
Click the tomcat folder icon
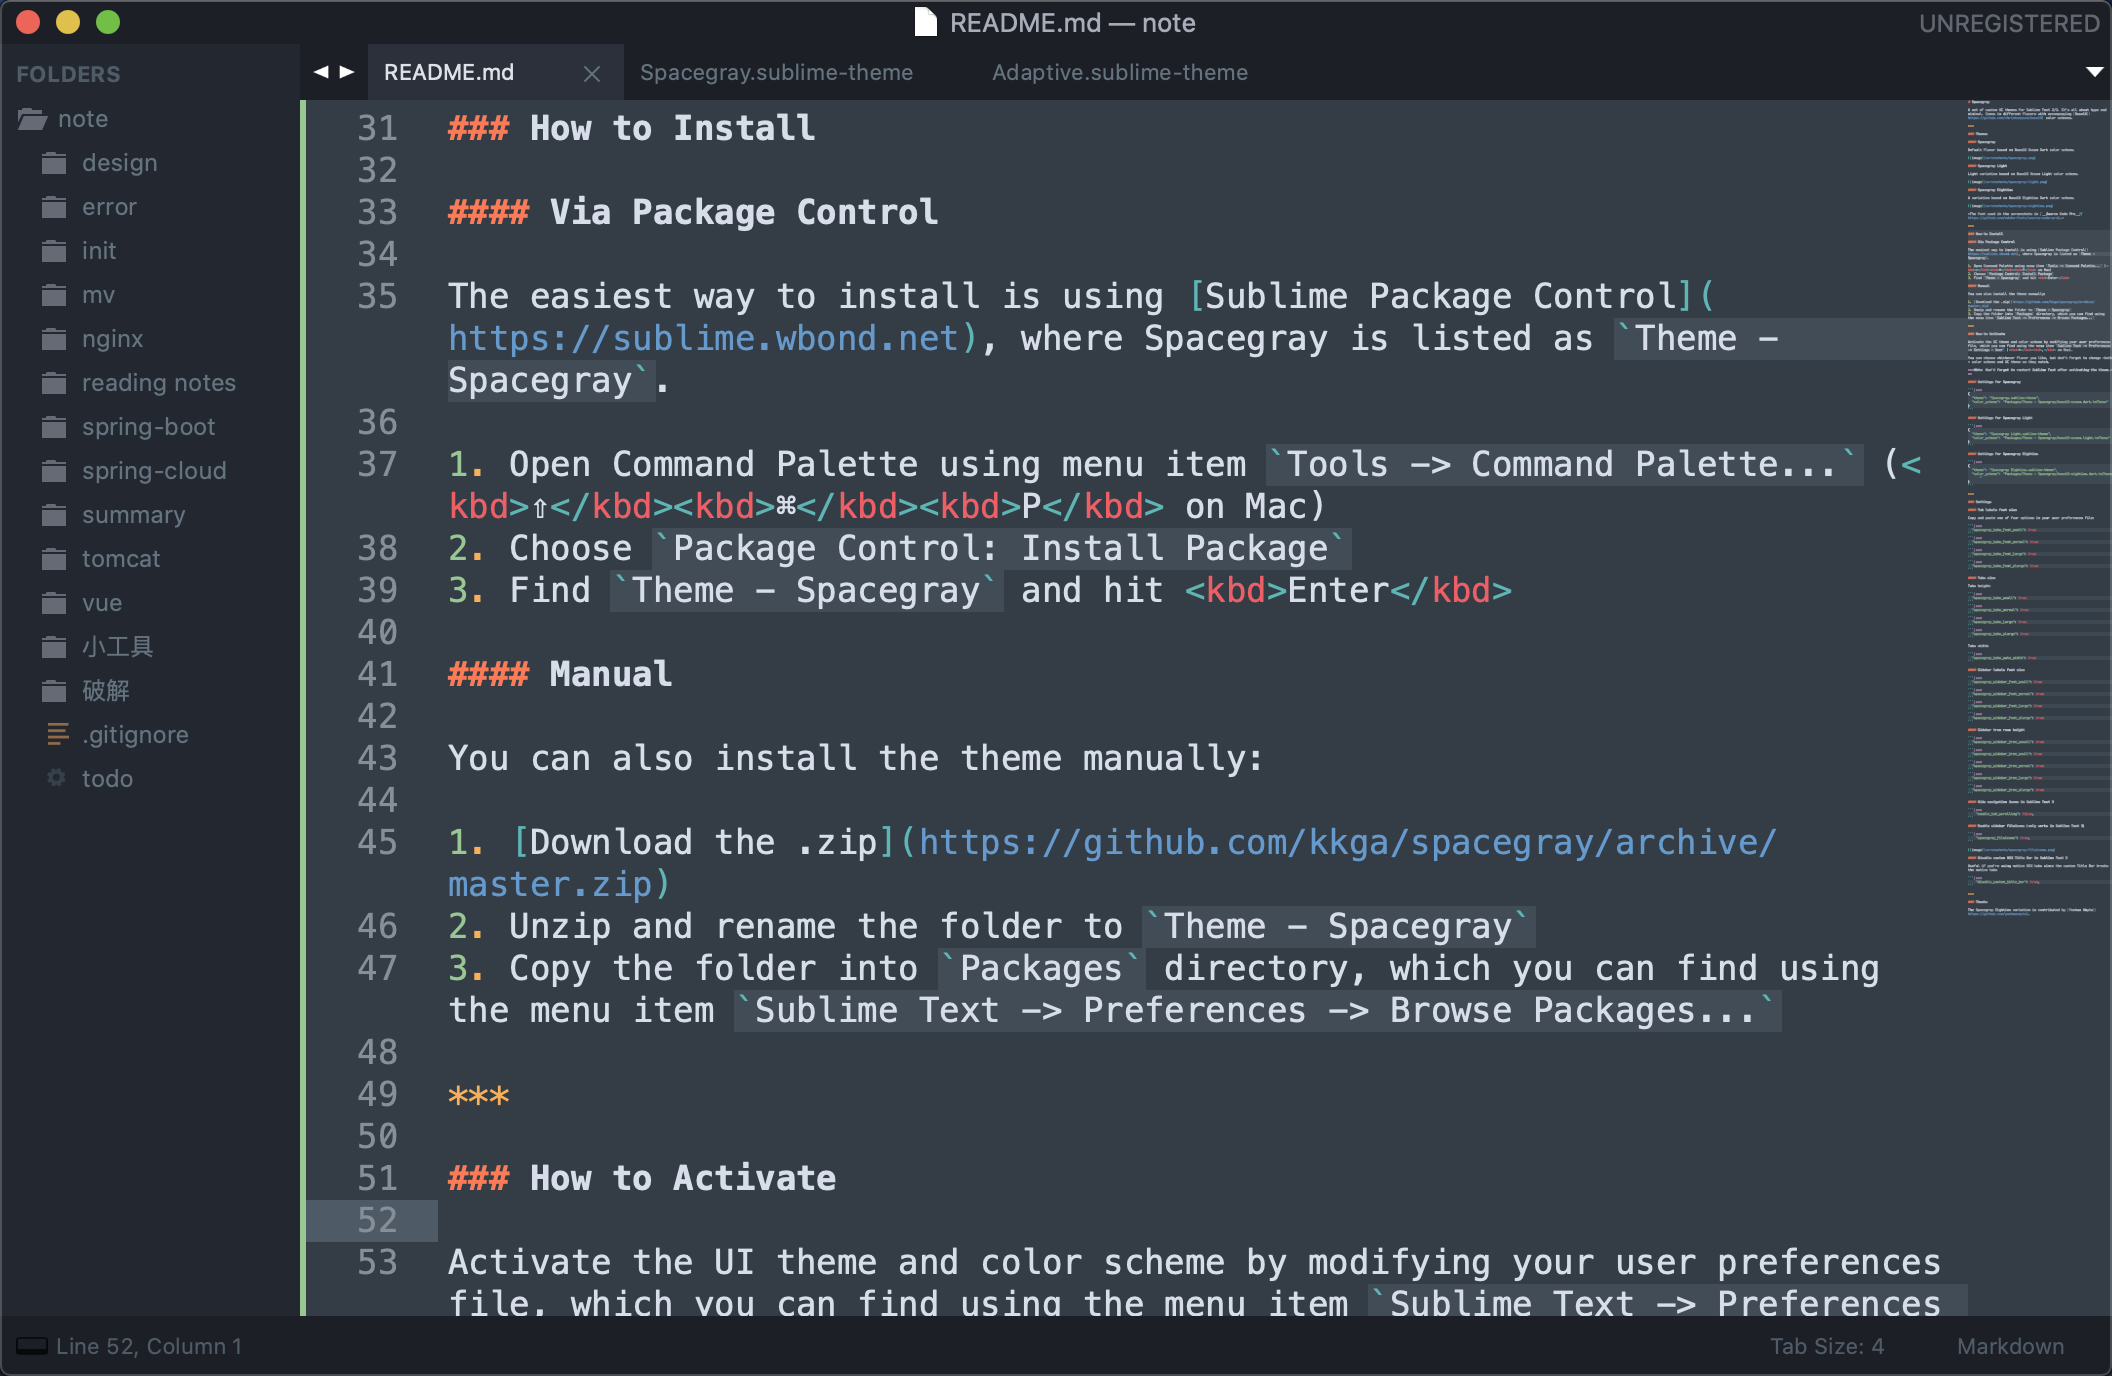(x=54, y=559)
